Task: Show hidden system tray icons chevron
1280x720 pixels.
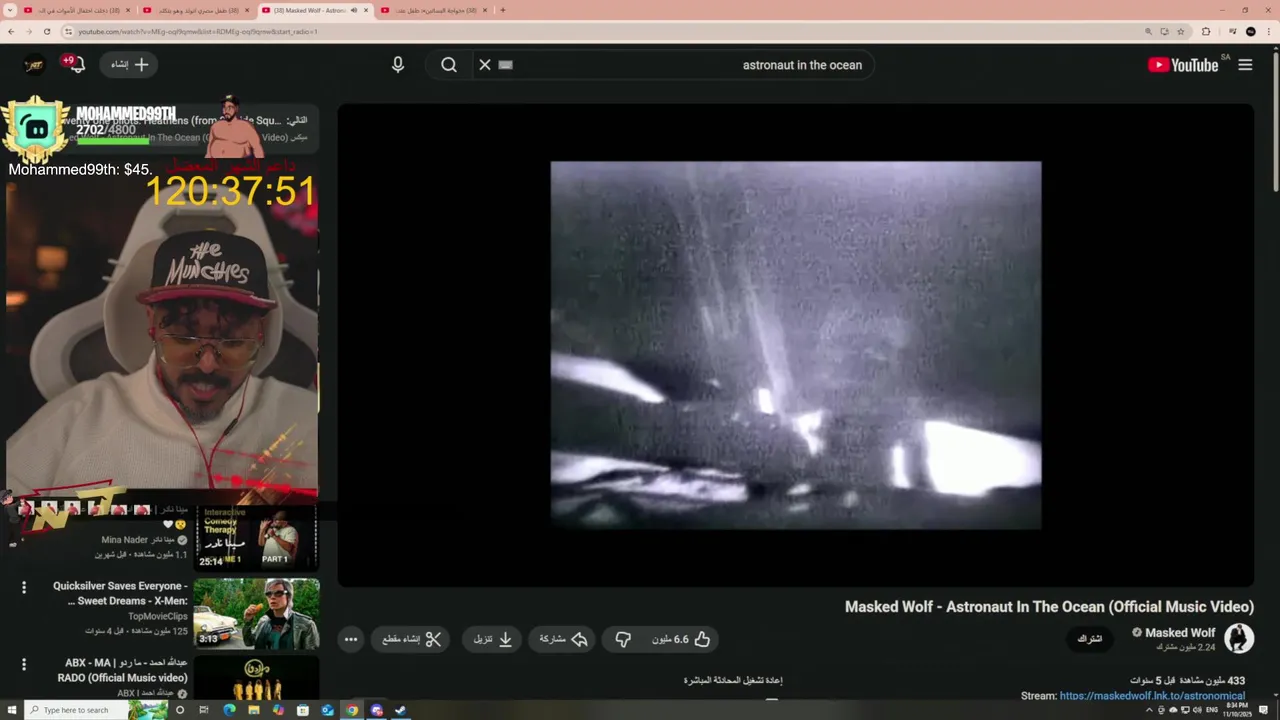Action: click(1148, 710)
